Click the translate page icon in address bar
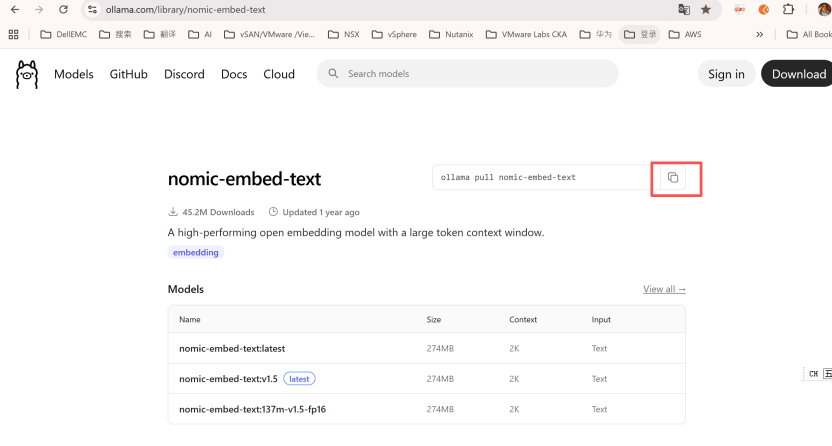Viewport: 832px width, 446px height. [x=684, y=9]
